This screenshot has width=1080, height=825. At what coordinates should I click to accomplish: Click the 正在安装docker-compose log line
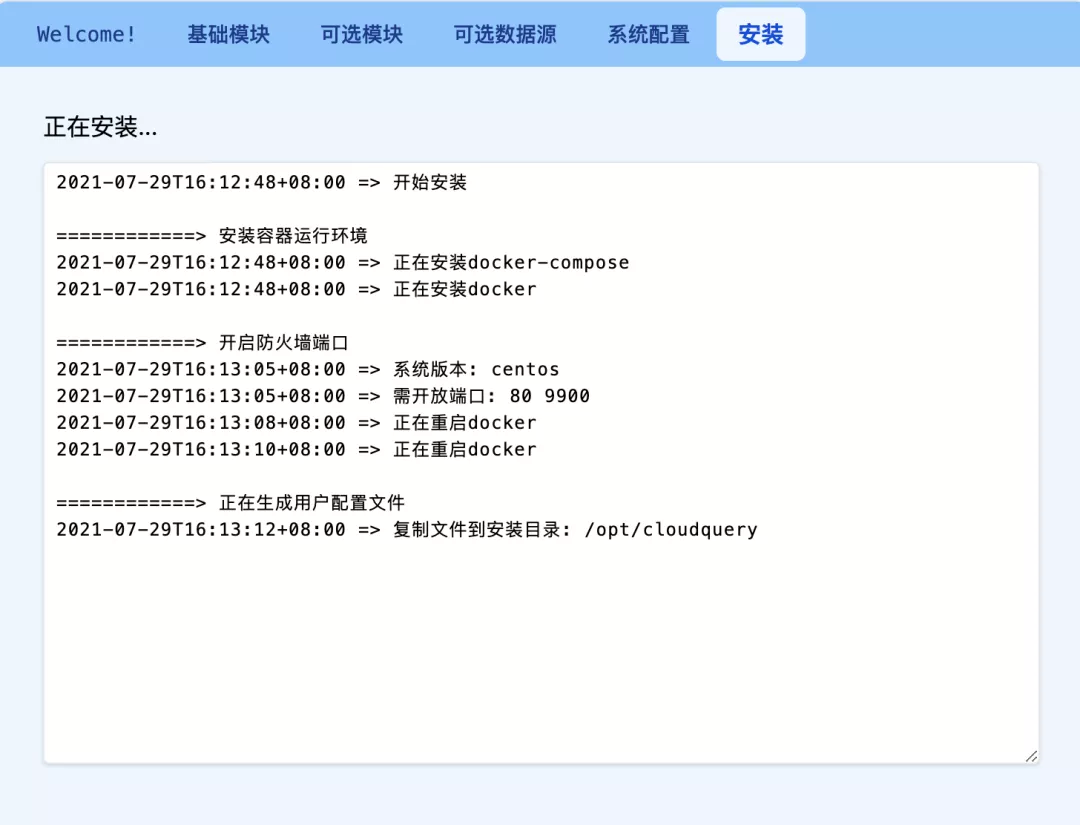343,262
